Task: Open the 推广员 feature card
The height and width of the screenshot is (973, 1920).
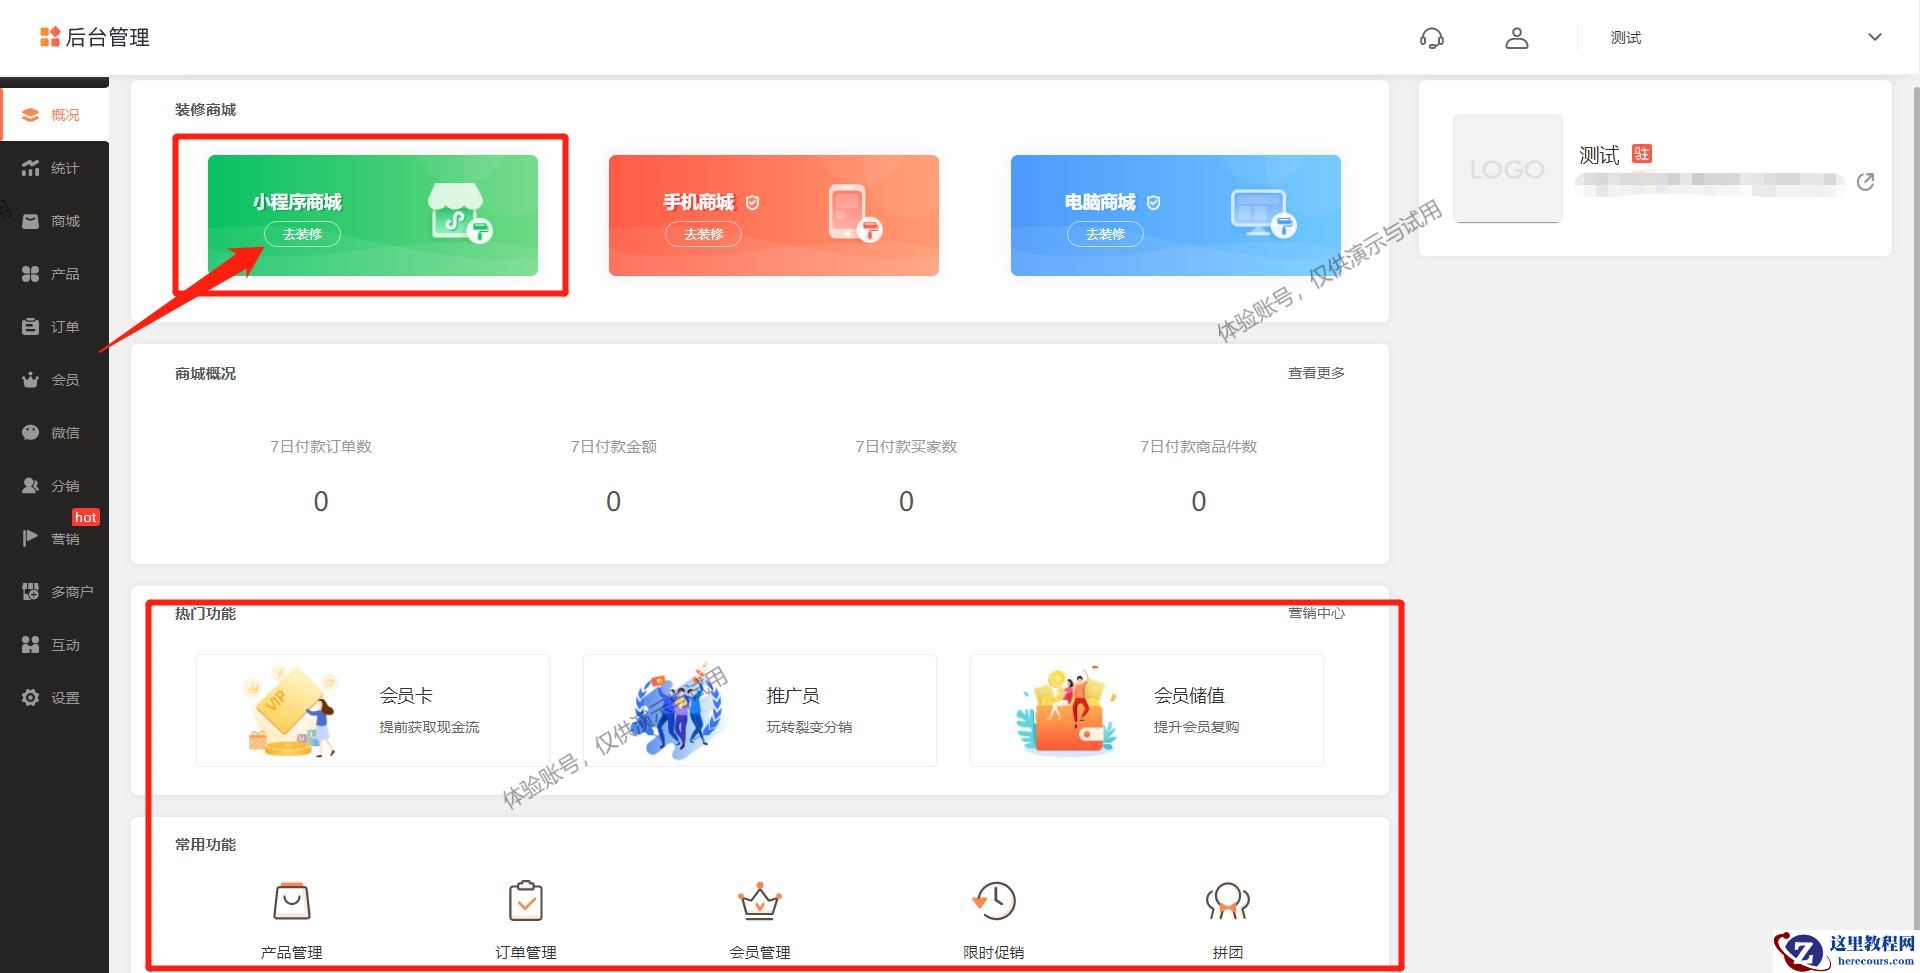Action: [x=760, y=710]
